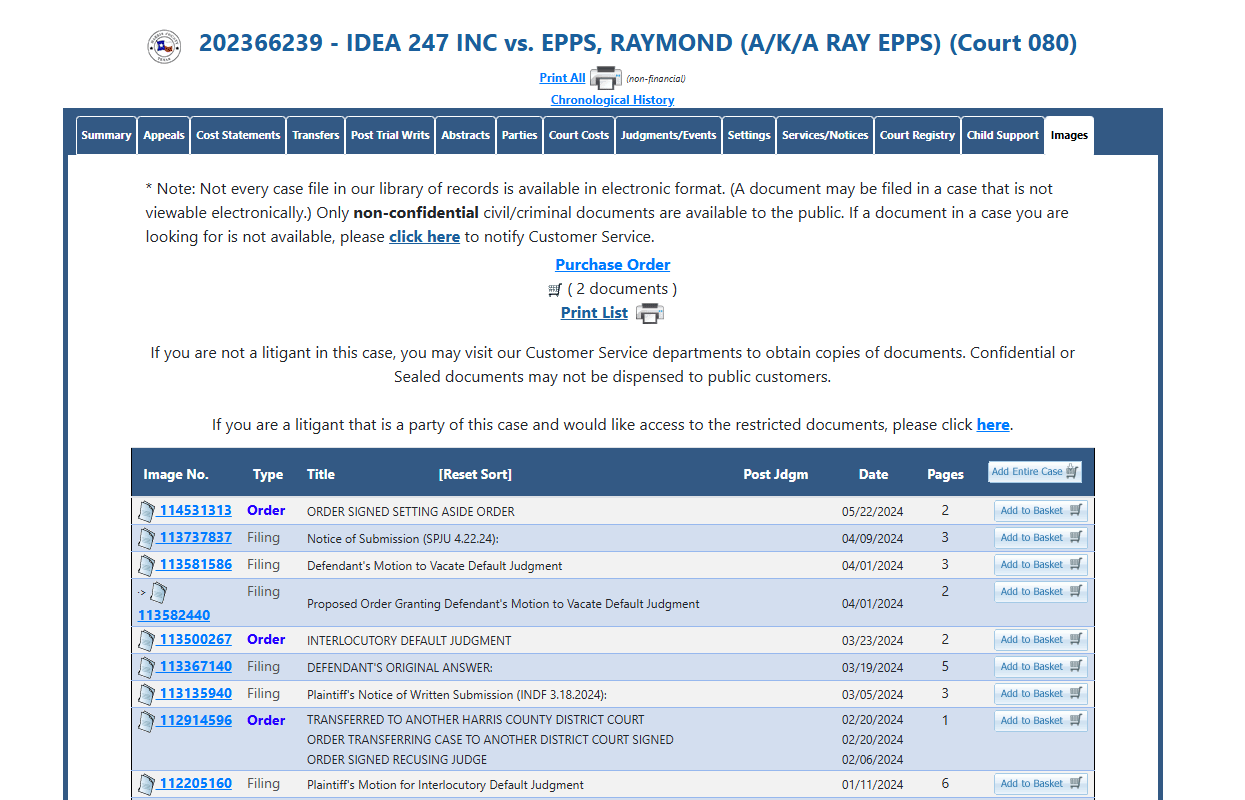
Task: Click the Purchase Order link
Action: [x=613, y=265]
